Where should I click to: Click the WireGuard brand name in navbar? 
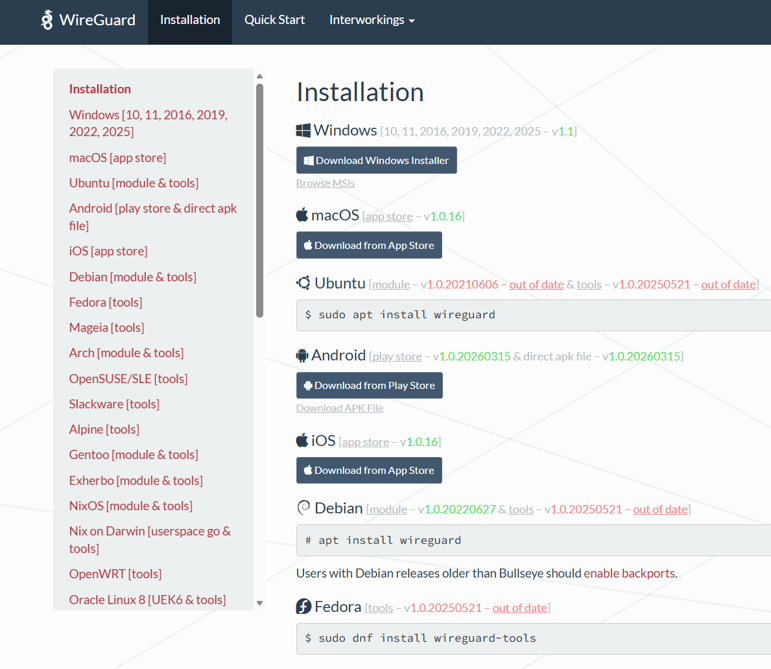pos(97,20)
